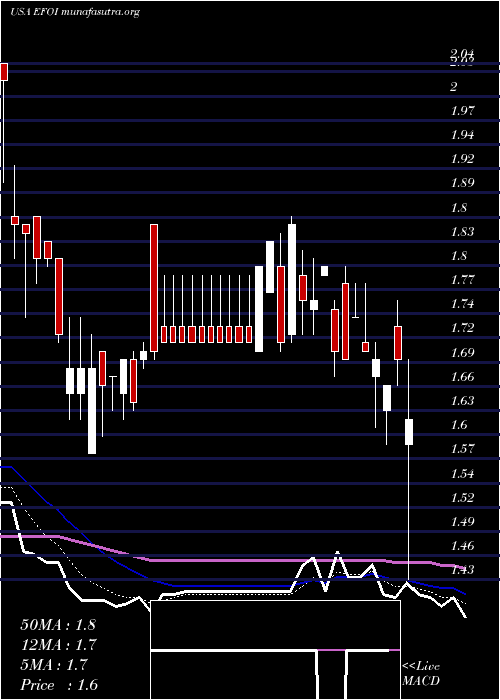Click the 5MA : 1.7 legend text
Viewport: 500px width, 700px height.
(54, 664)
